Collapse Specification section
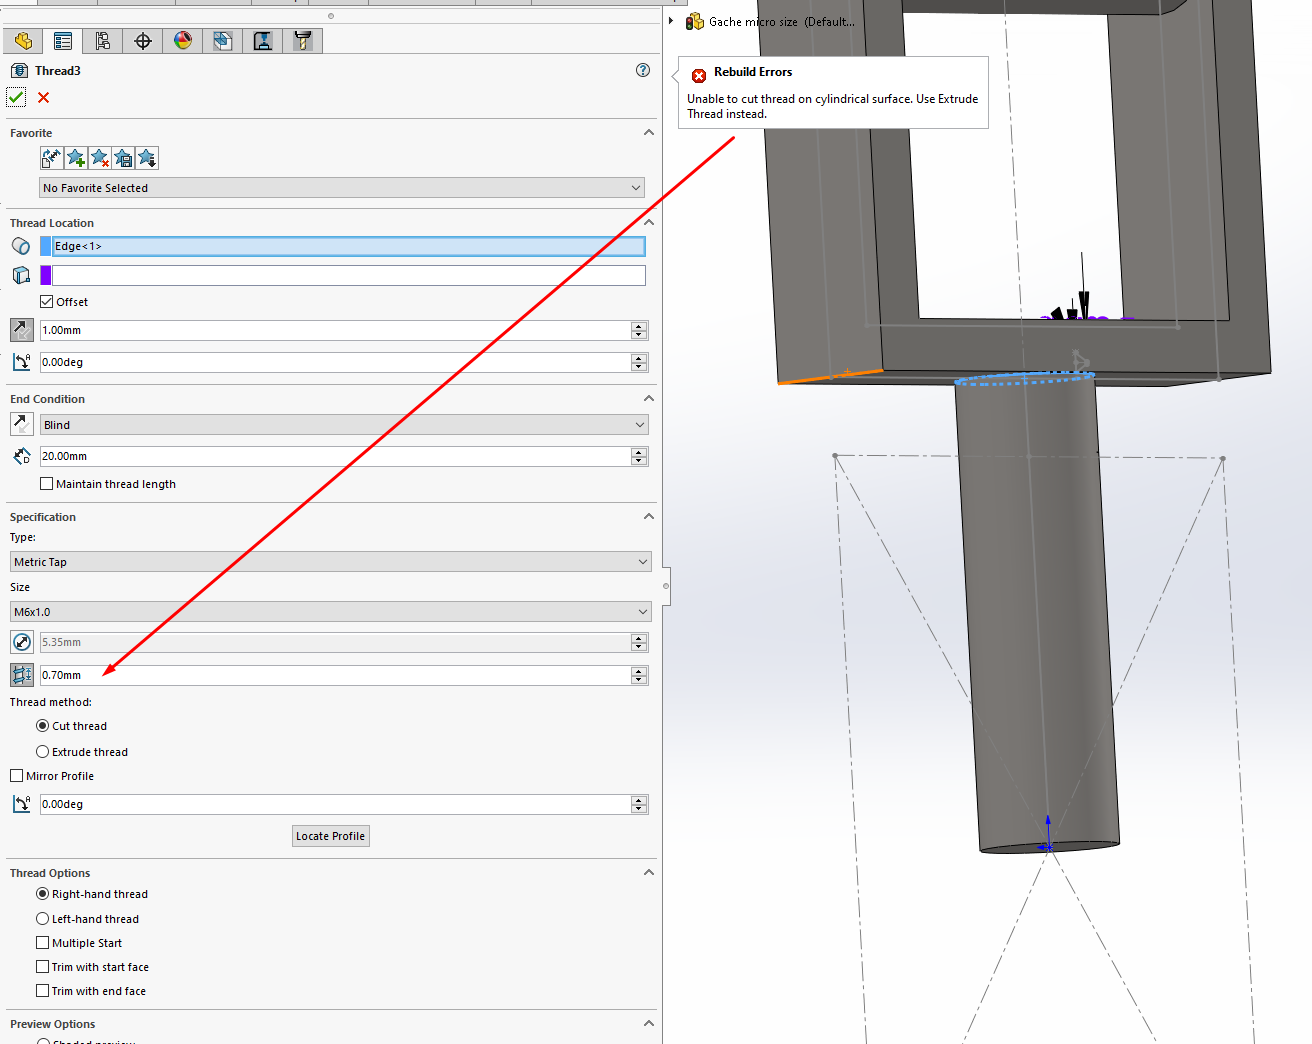 (649, 516)
